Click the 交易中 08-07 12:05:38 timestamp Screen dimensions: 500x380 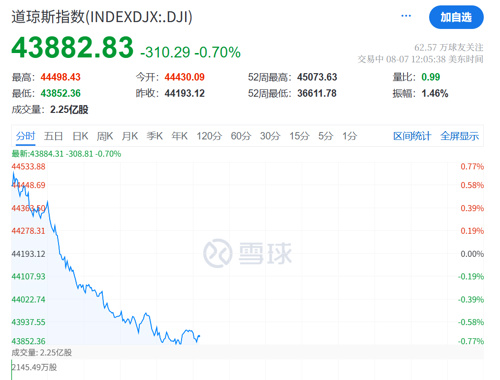coord(420,59)
